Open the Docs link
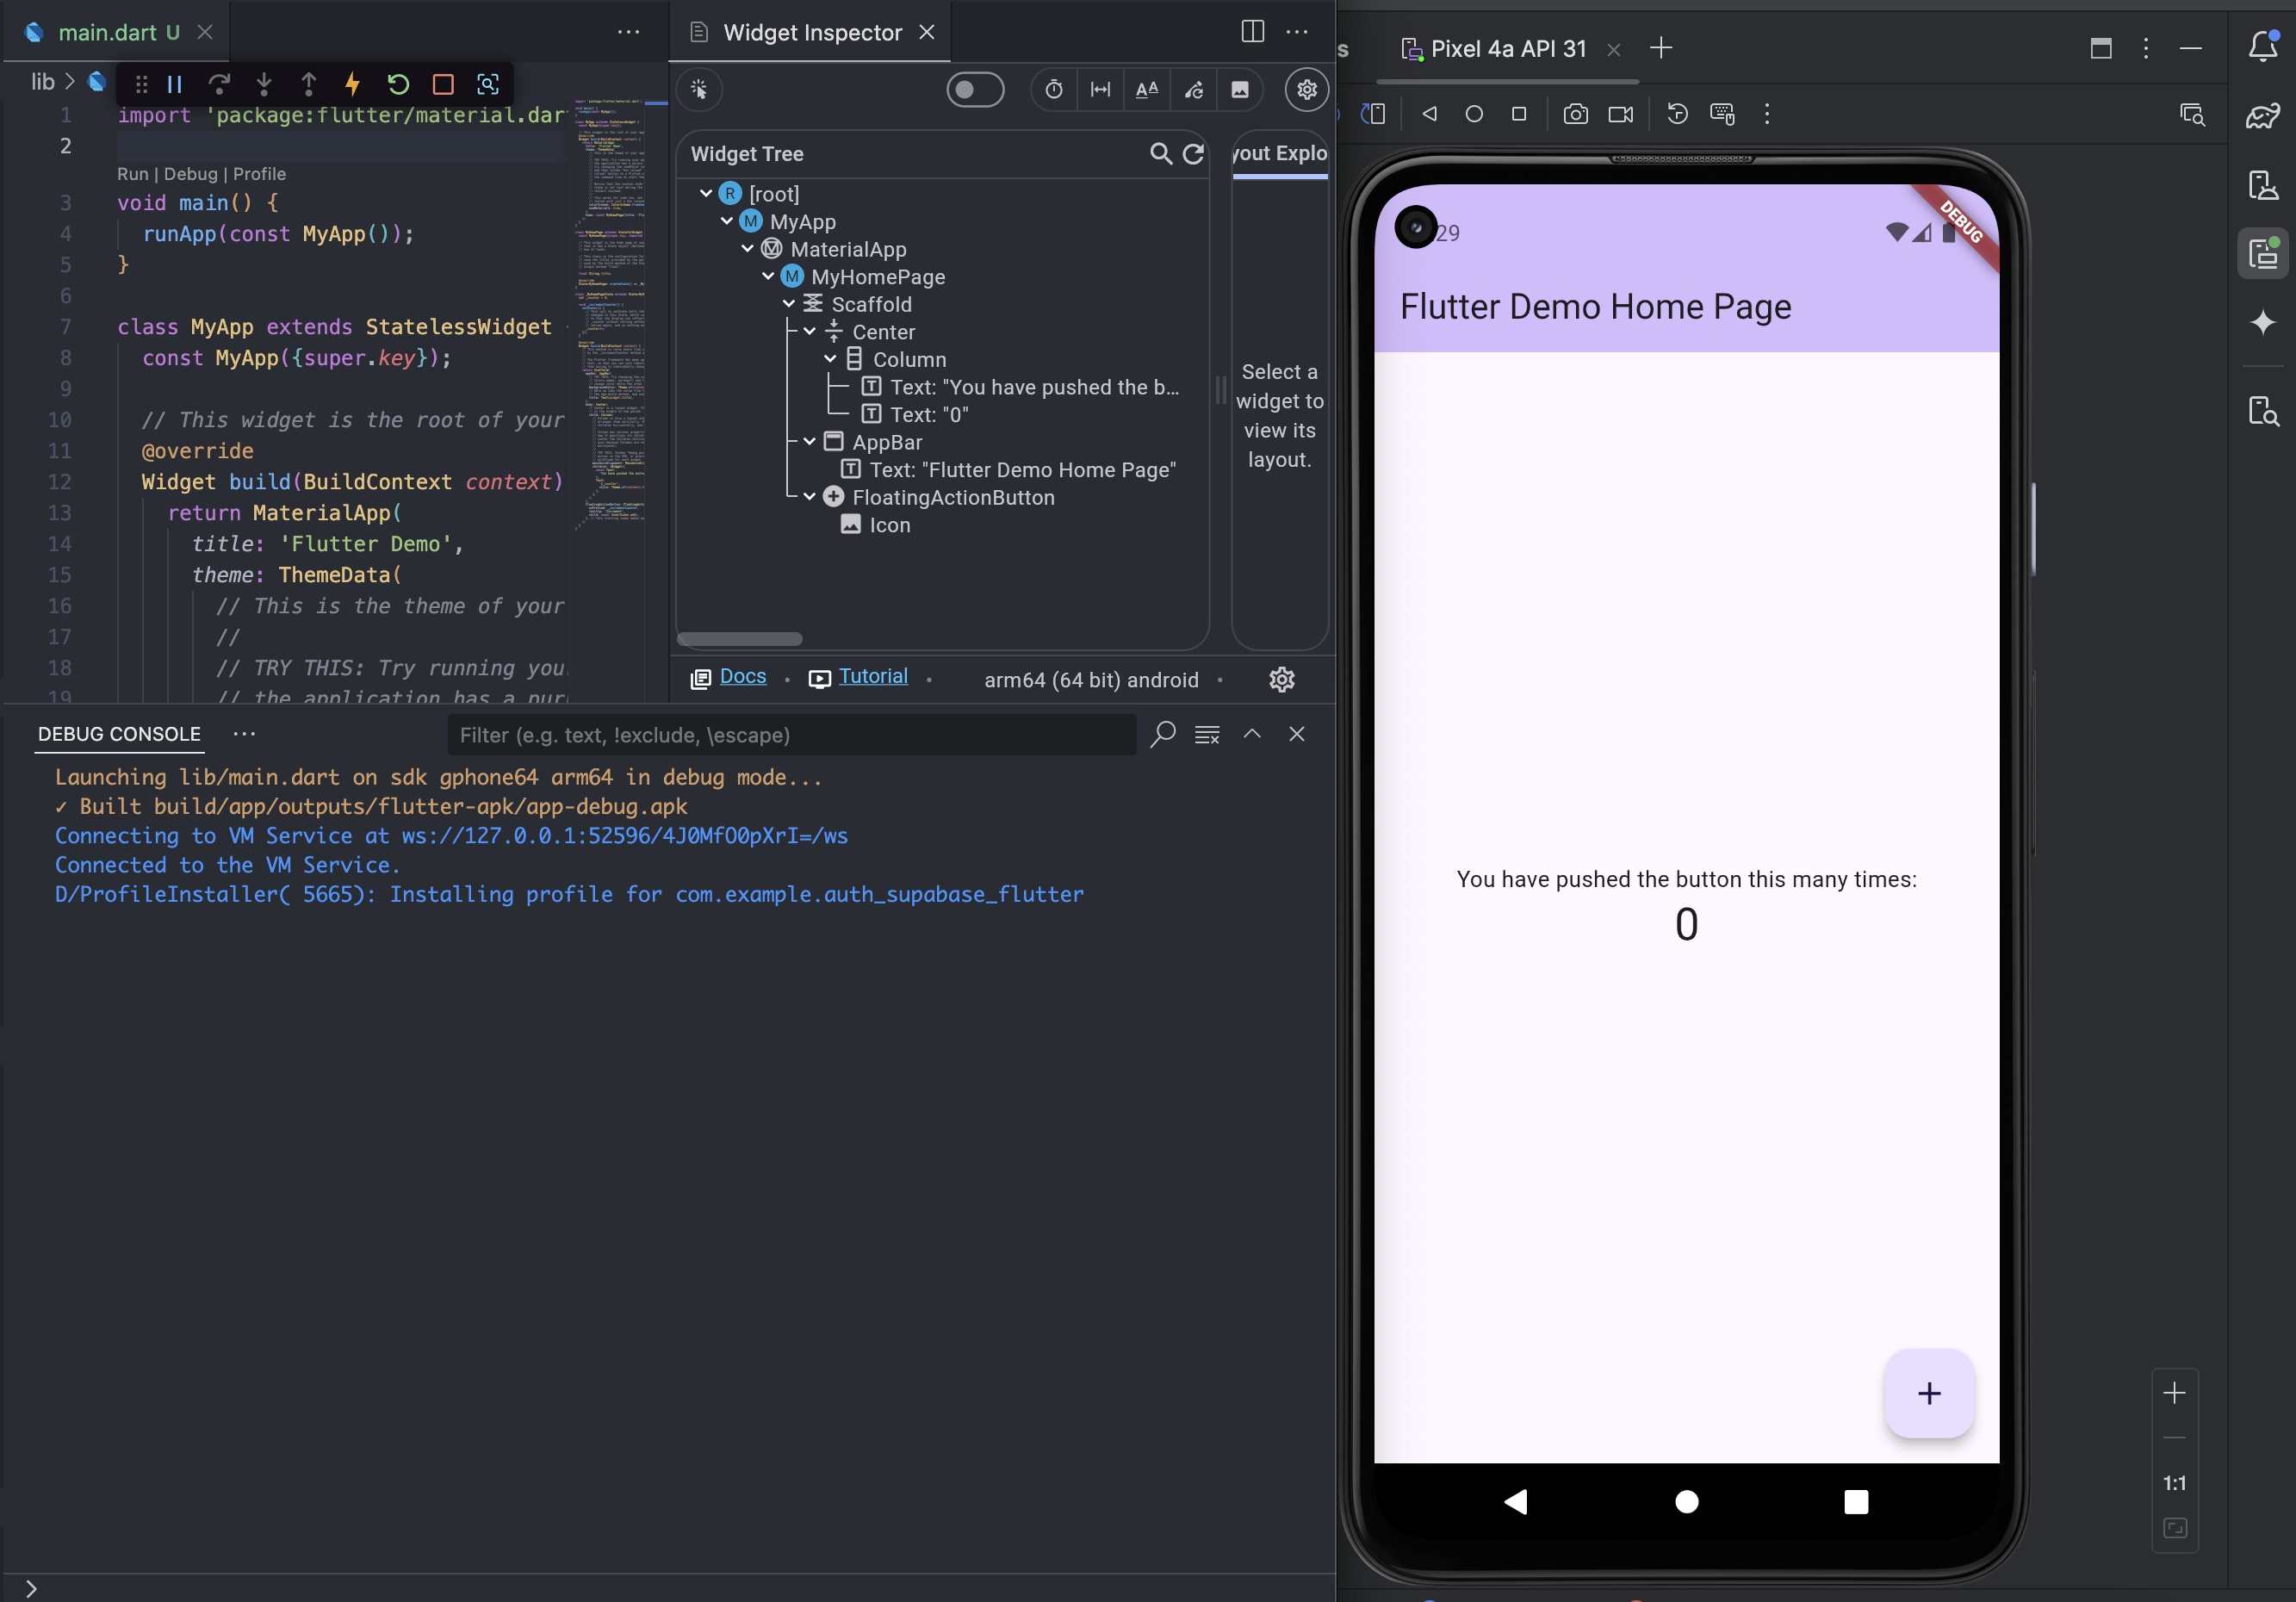Screen dimensions: 2296x1602 tap(743, 677)
